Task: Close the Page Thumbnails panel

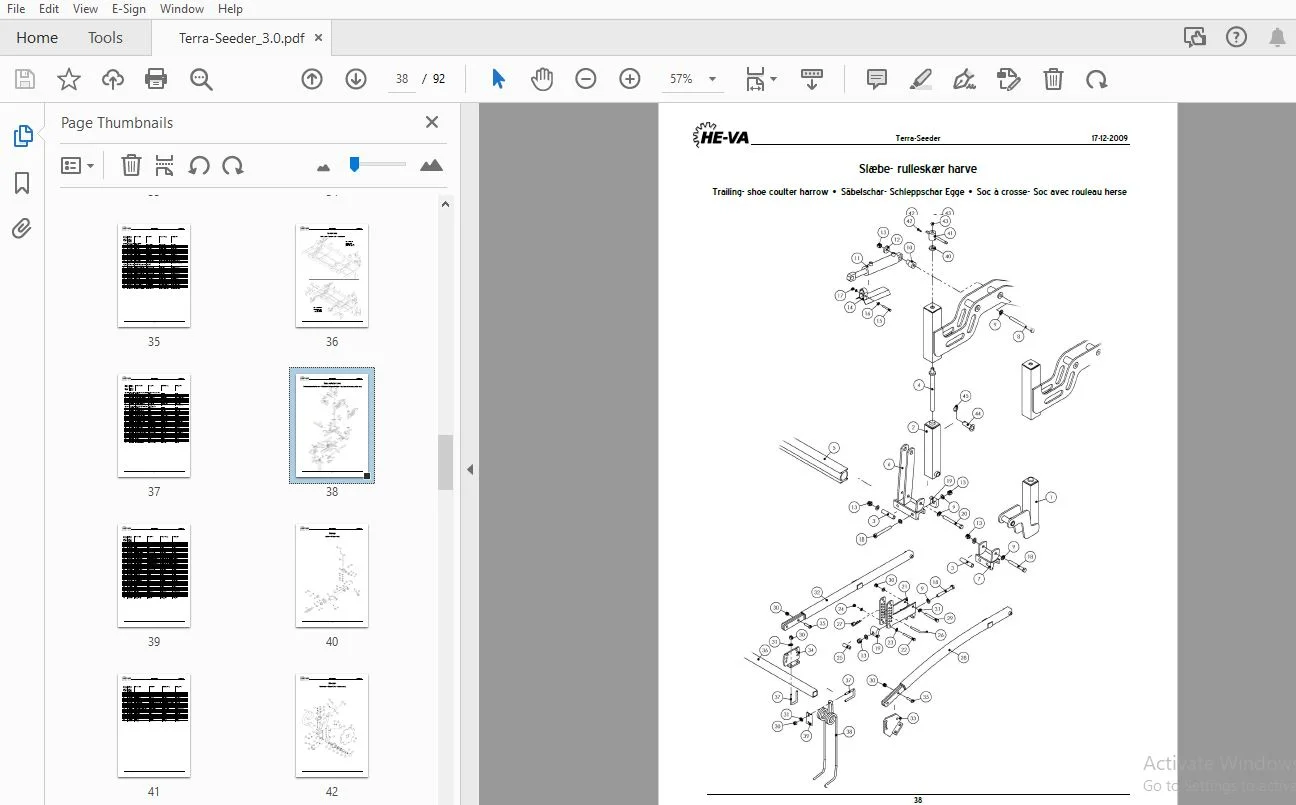Action: pyautogui.click(x=432, y=122)
